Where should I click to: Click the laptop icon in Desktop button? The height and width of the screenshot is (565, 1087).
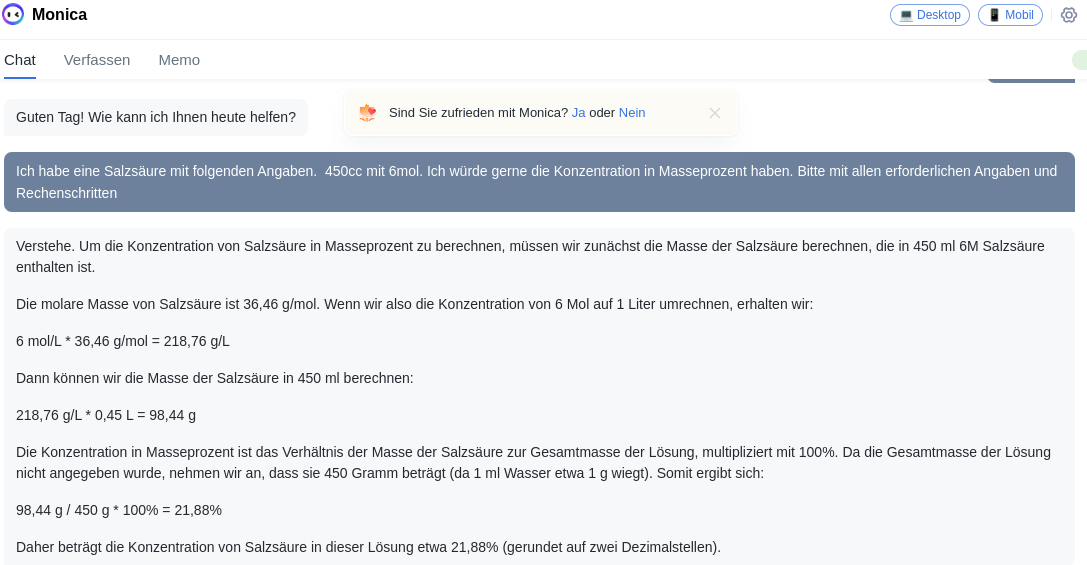point(906,15)
